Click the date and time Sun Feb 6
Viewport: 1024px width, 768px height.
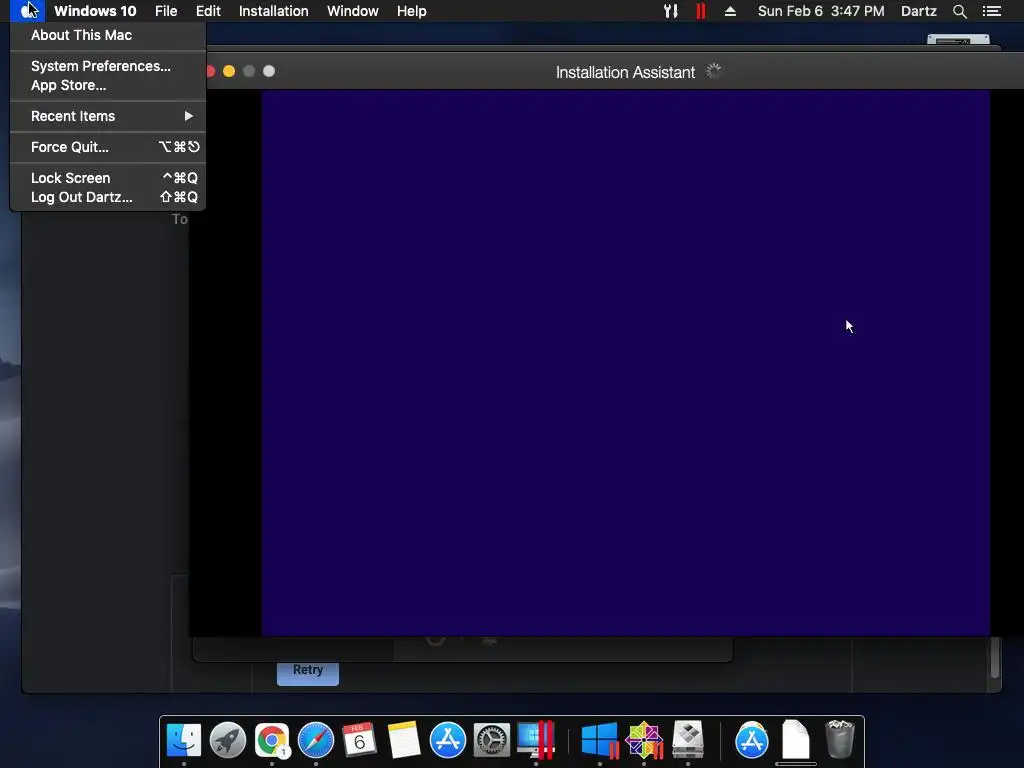[821, 11]
